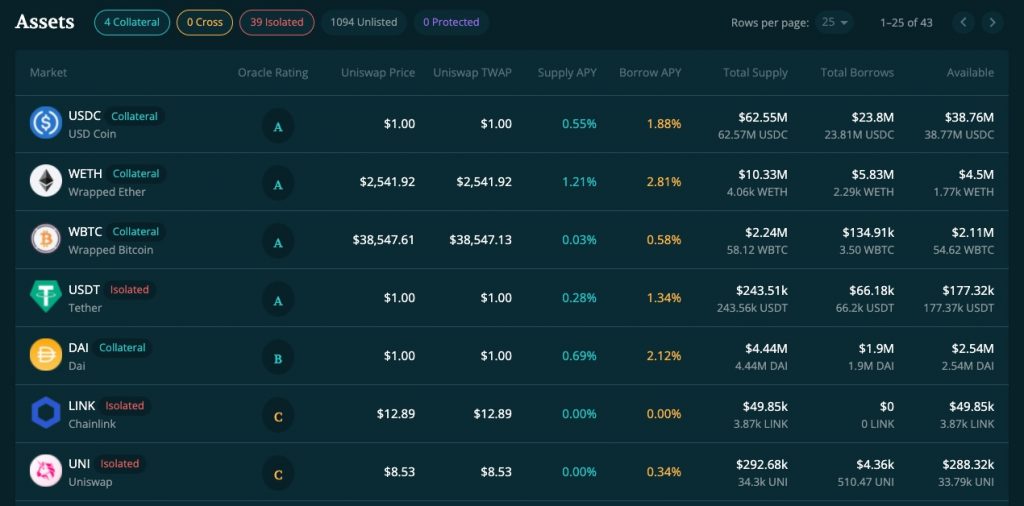This screenshot has height=506, width=1024.
Task: Click WBTC TWAP value $38,547.13
Action: (481, 240)
